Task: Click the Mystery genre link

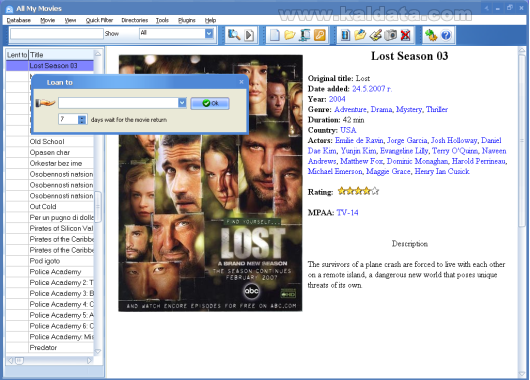Action: pyautogui.click(x=409, y=109)
